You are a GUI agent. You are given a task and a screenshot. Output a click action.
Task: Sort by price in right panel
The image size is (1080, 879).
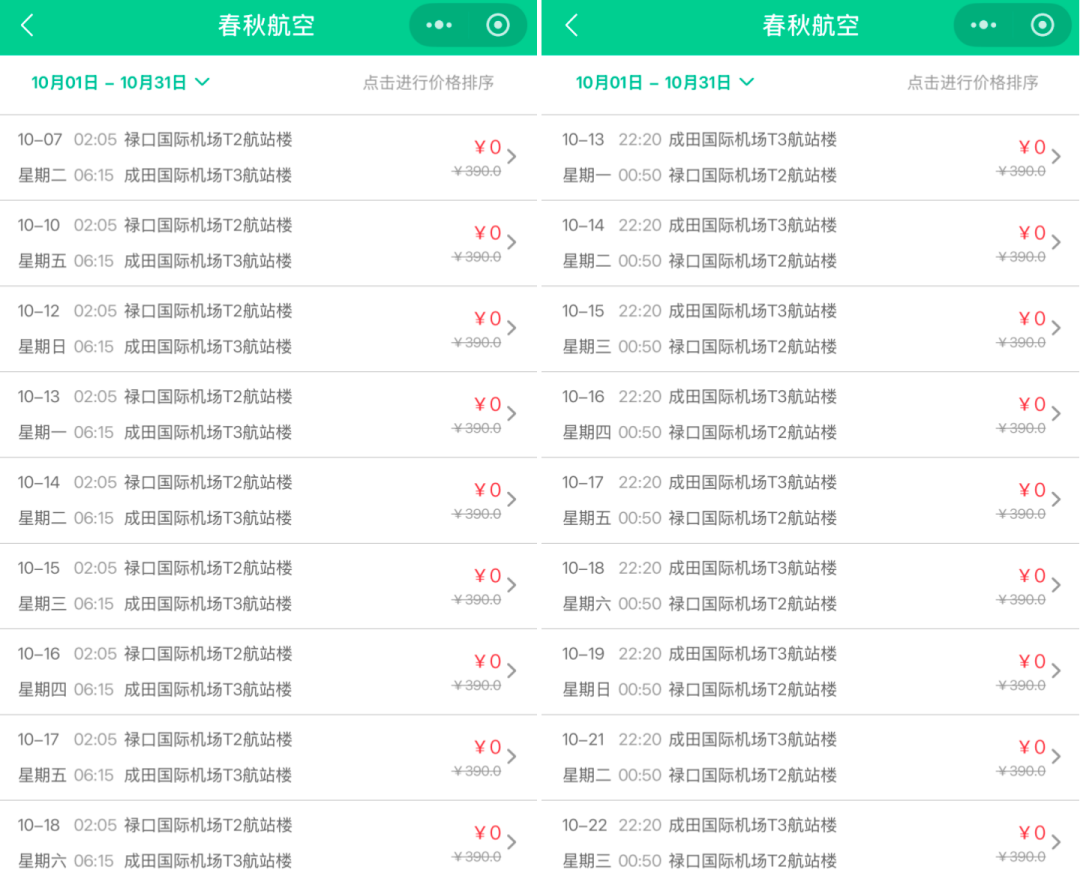pos(973,83)
